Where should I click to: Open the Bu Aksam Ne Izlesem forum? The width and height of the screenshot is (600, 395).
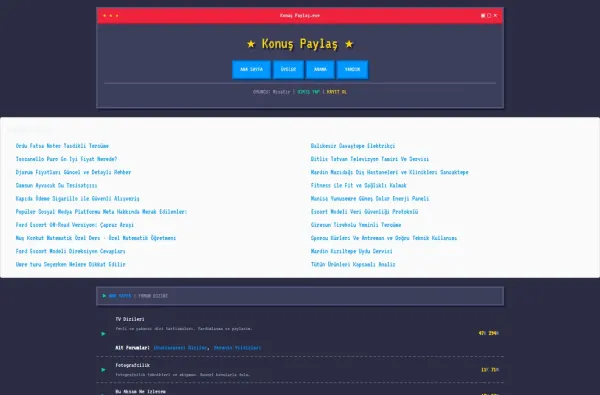click(x=141, y=392)
